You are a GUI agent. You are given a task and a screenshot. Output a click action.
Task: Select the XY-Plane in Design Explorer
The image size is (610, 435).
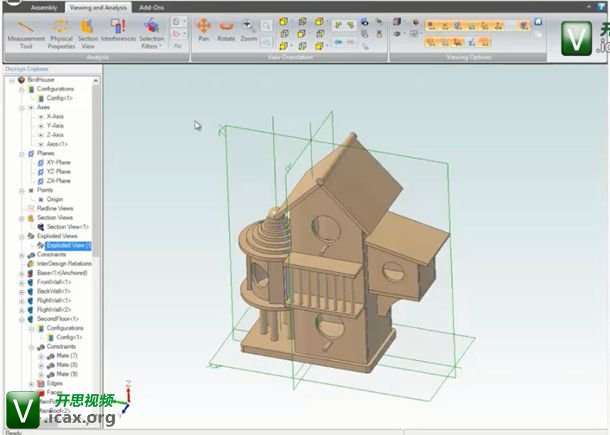[x=59, y=162]
